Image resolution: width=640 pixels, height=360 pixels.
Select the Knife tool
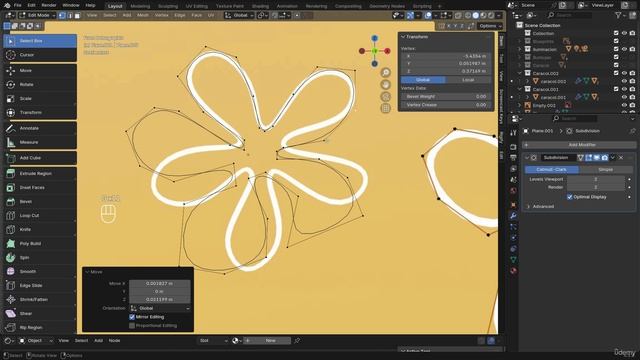pos(40,229)
